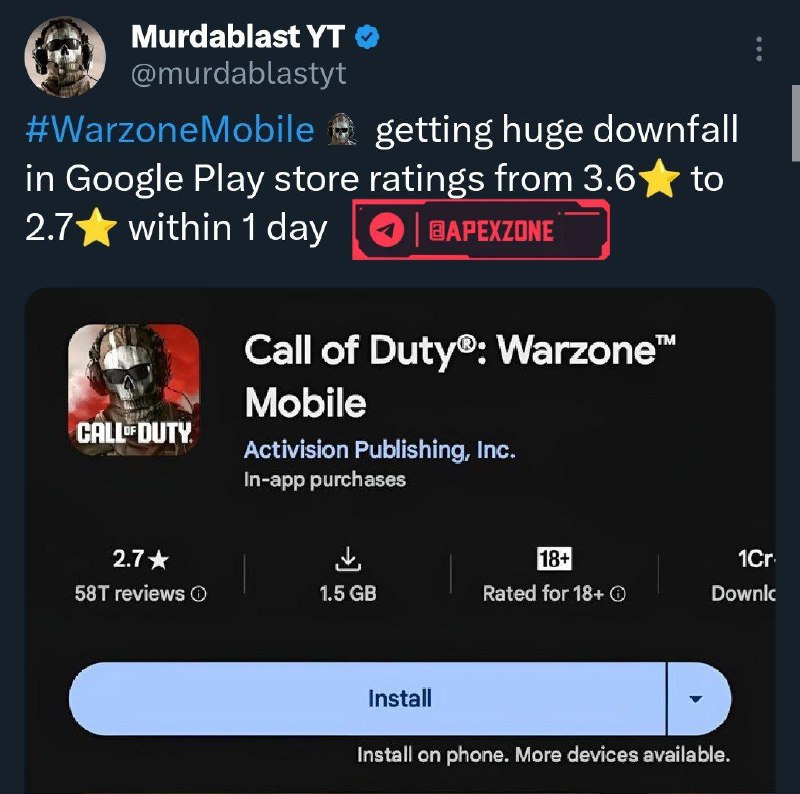
Task: Open the #WarzoneMobile hashtag
Action: click(169, 130)
